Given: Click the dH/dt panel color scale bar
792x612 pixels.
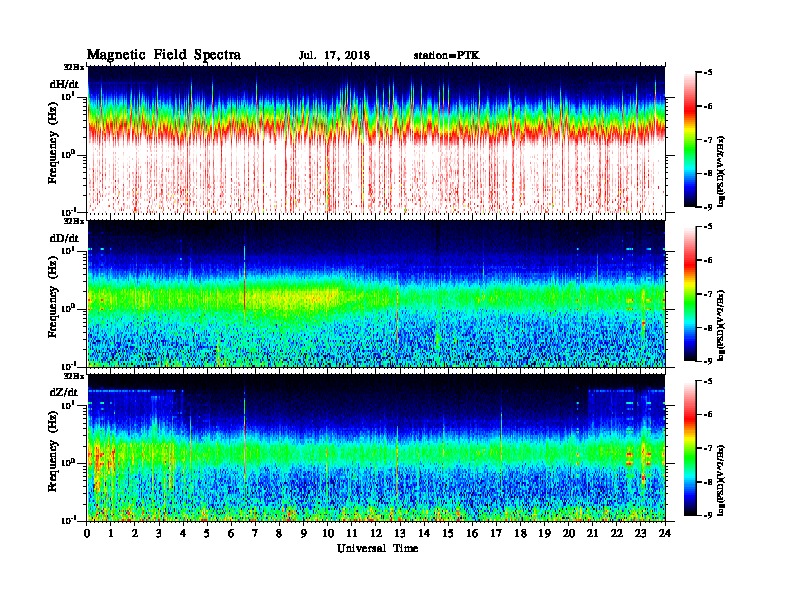Looking at the screenshot, I should (x=690, y=140).
